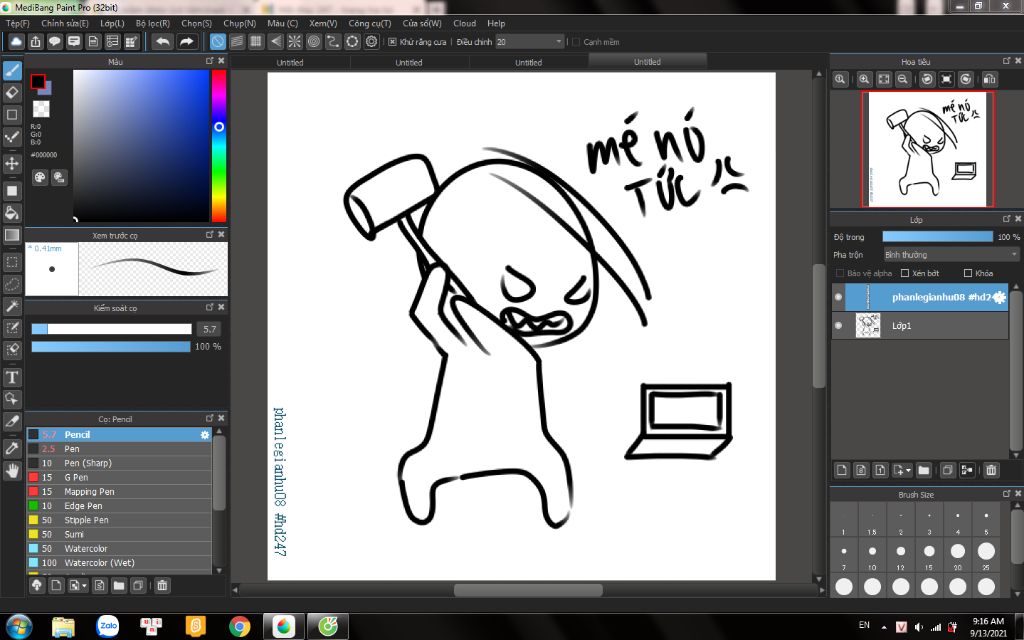Flip canvas view in navigator

pyautogui.click(x=989, y=79)
